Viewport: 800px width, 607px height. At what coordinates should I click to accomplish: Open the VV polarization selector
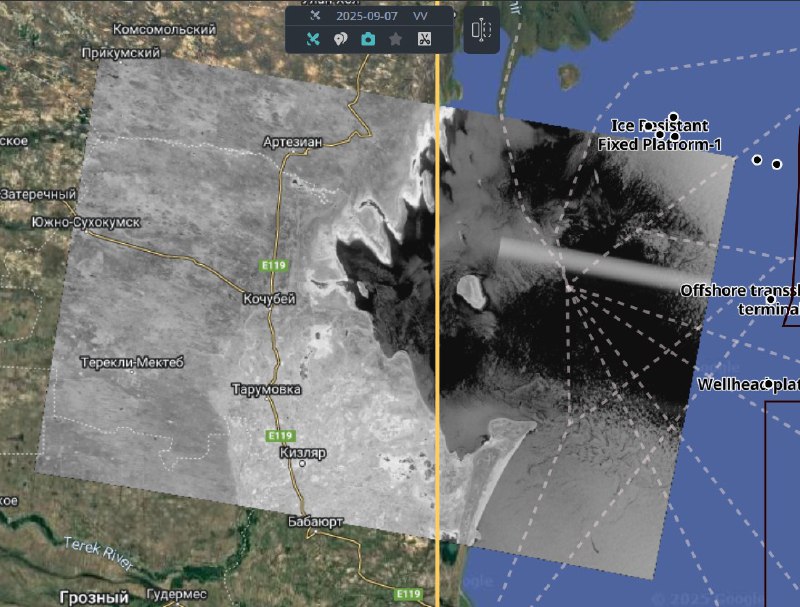[420, 17]
